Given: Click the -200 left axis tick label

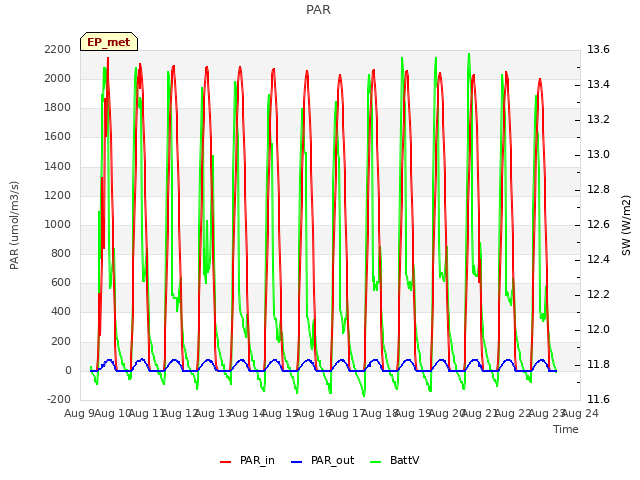Looking at the screenshot, I should point(59,399).
